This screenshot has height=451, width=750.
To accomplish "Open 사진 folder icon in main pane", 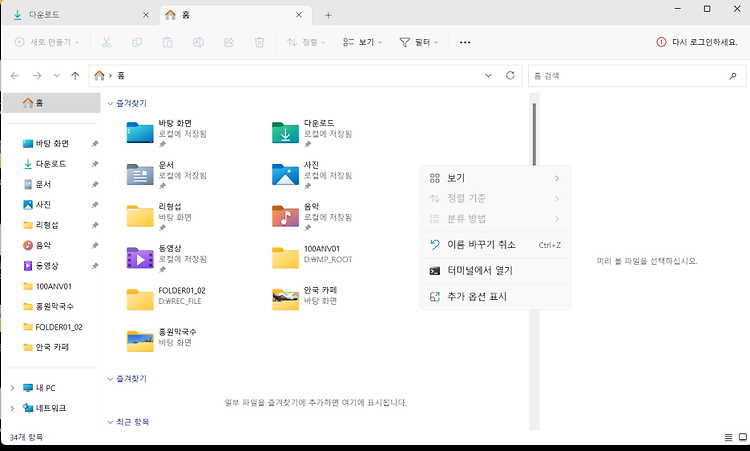I will (x=285, y=175).
